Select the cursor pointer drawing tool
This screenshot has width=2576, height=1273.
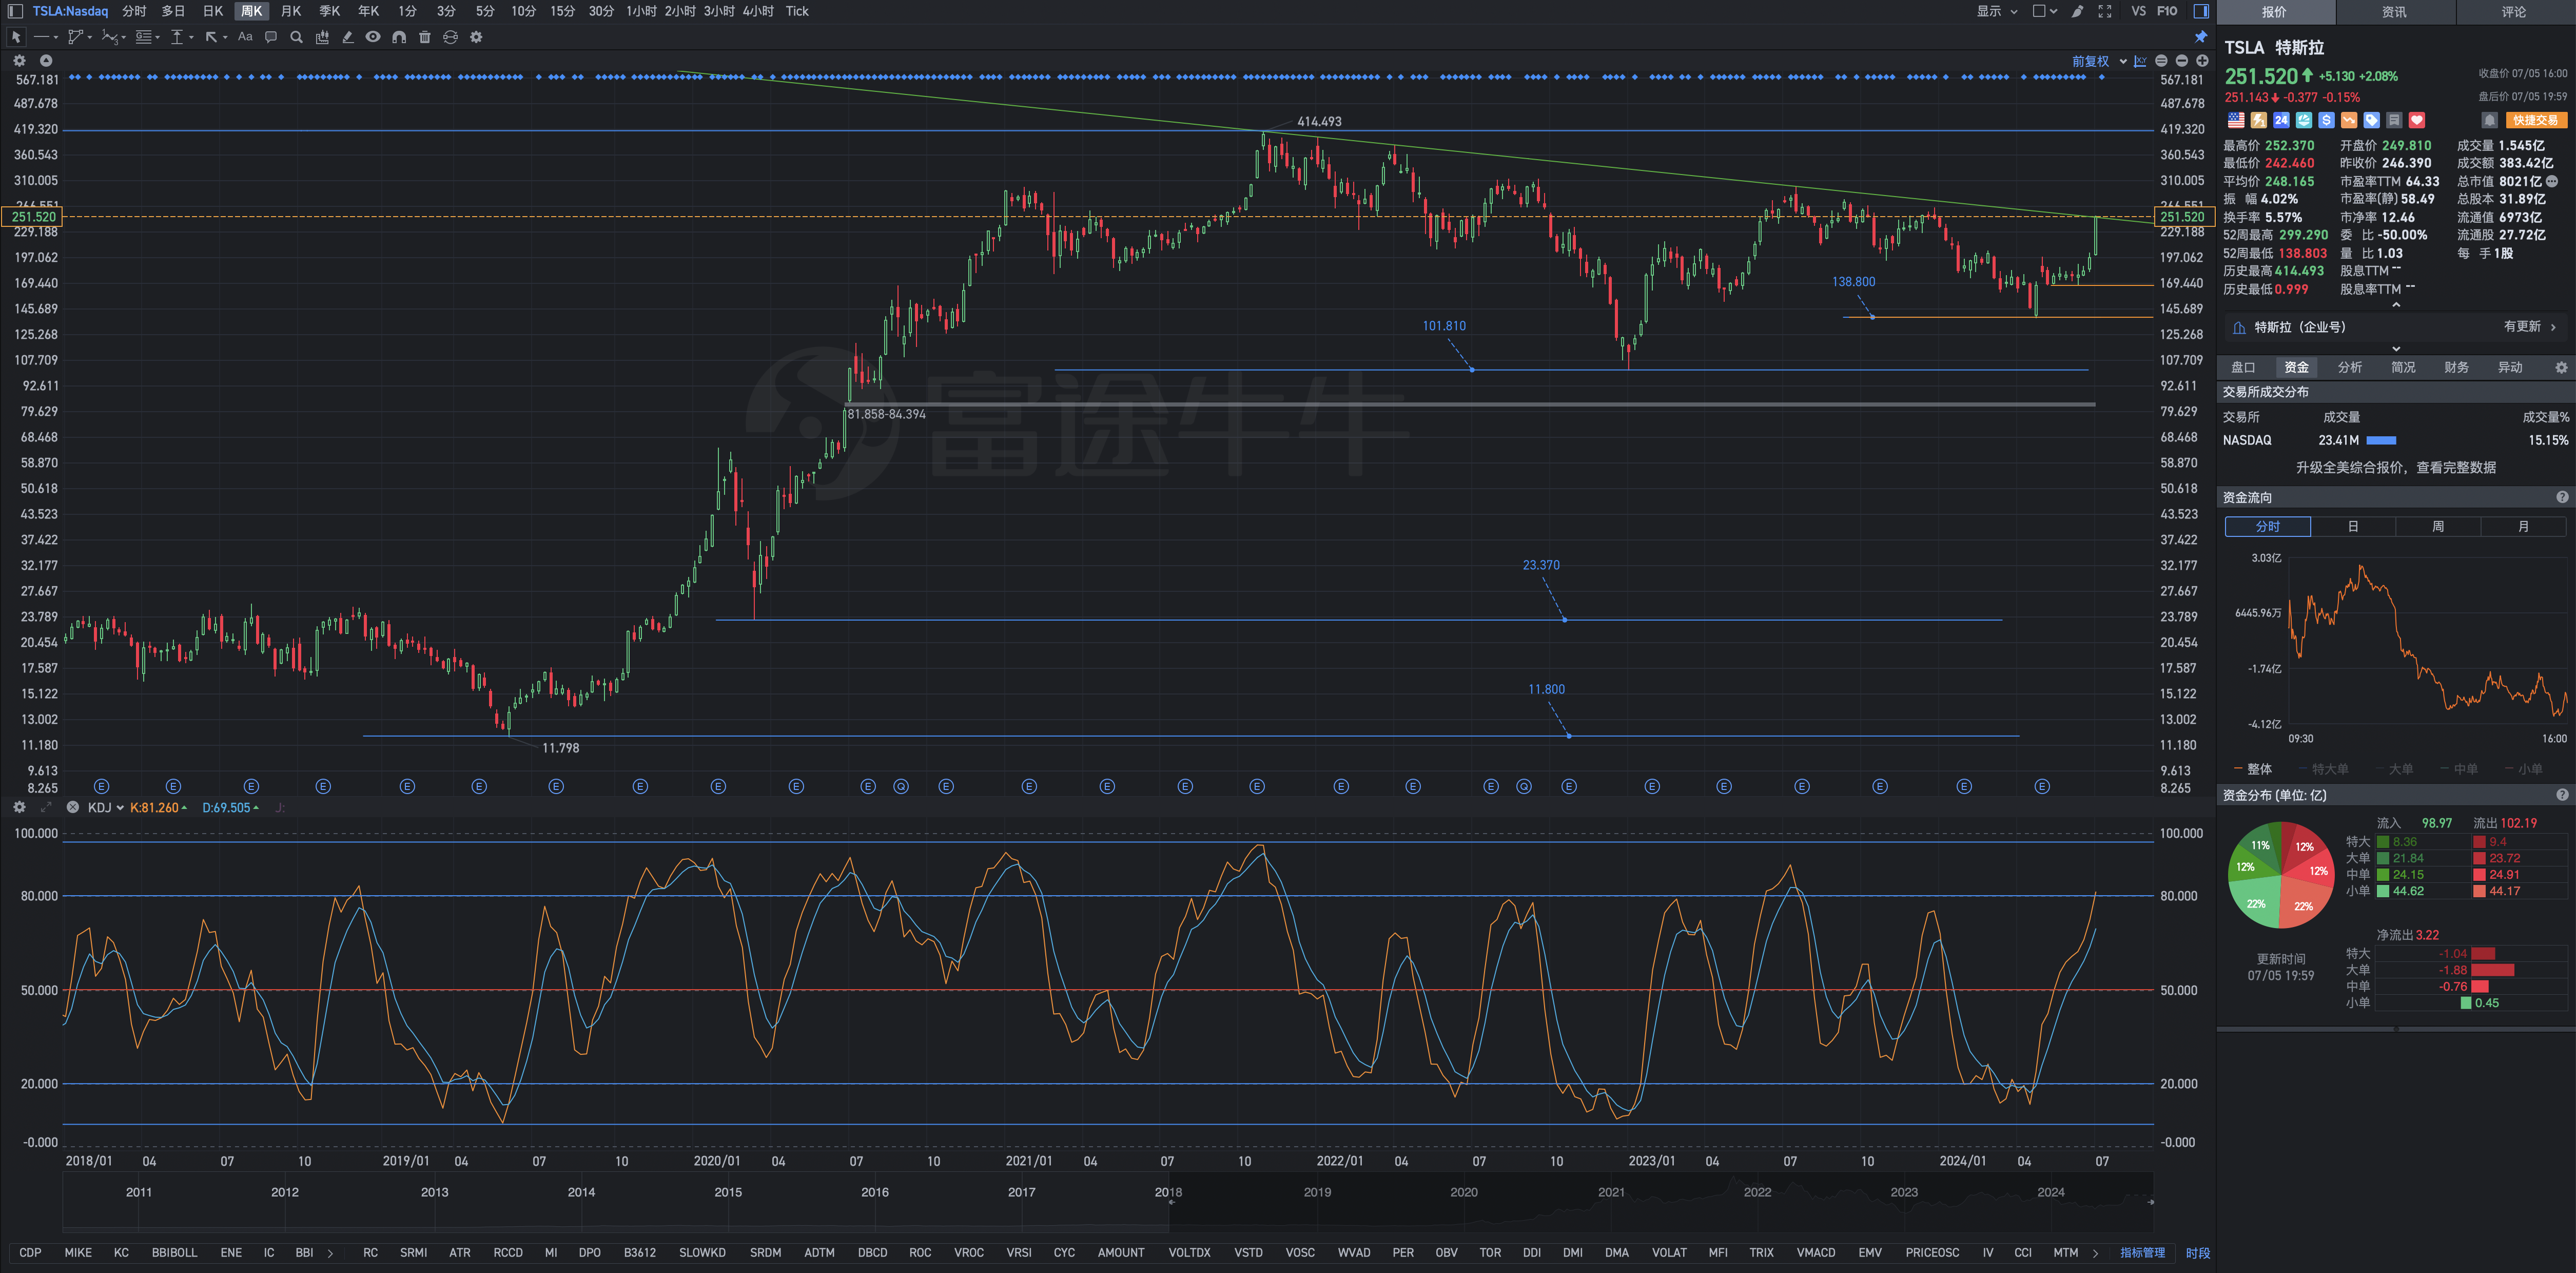[16, 37]
